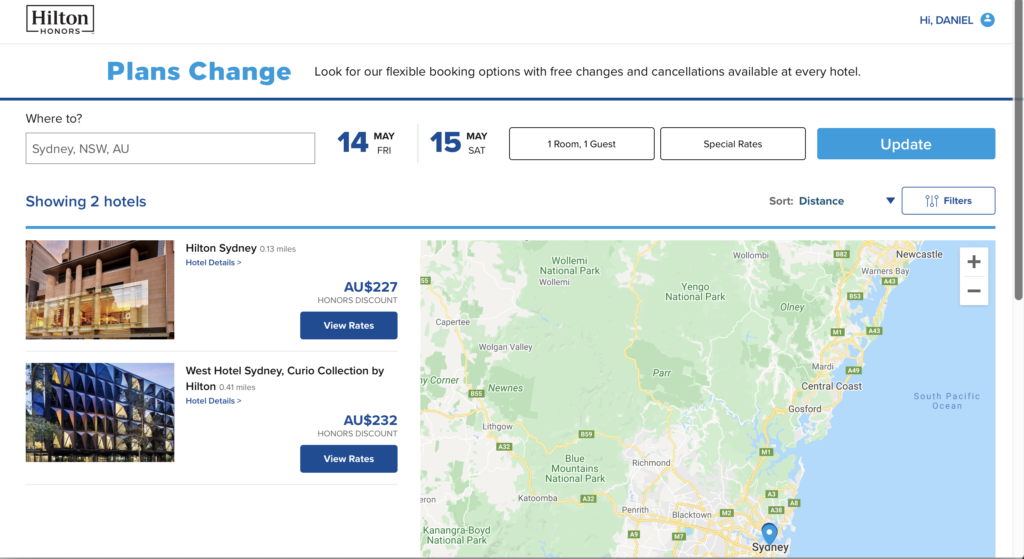Screen dimensions: 1024x559
Task: Click the AU$232 price
Action: (x=370, y=420)
